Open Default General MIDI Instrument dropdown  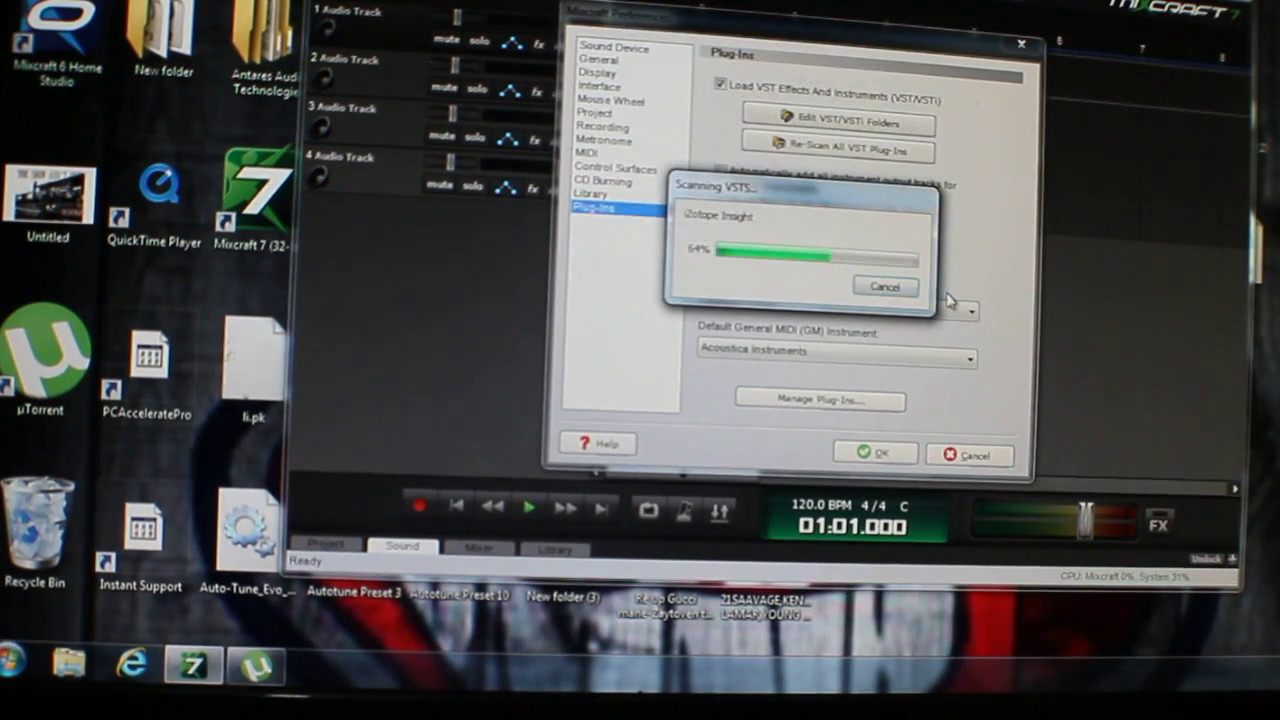click(837, 352)
